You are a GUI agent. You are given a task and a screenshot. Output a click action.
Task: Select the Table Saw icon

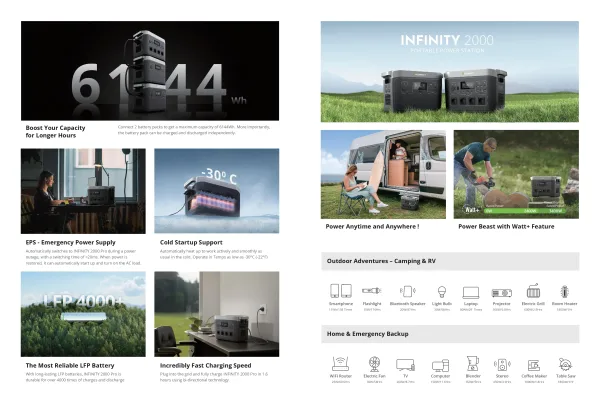click(x=565, y=364)
